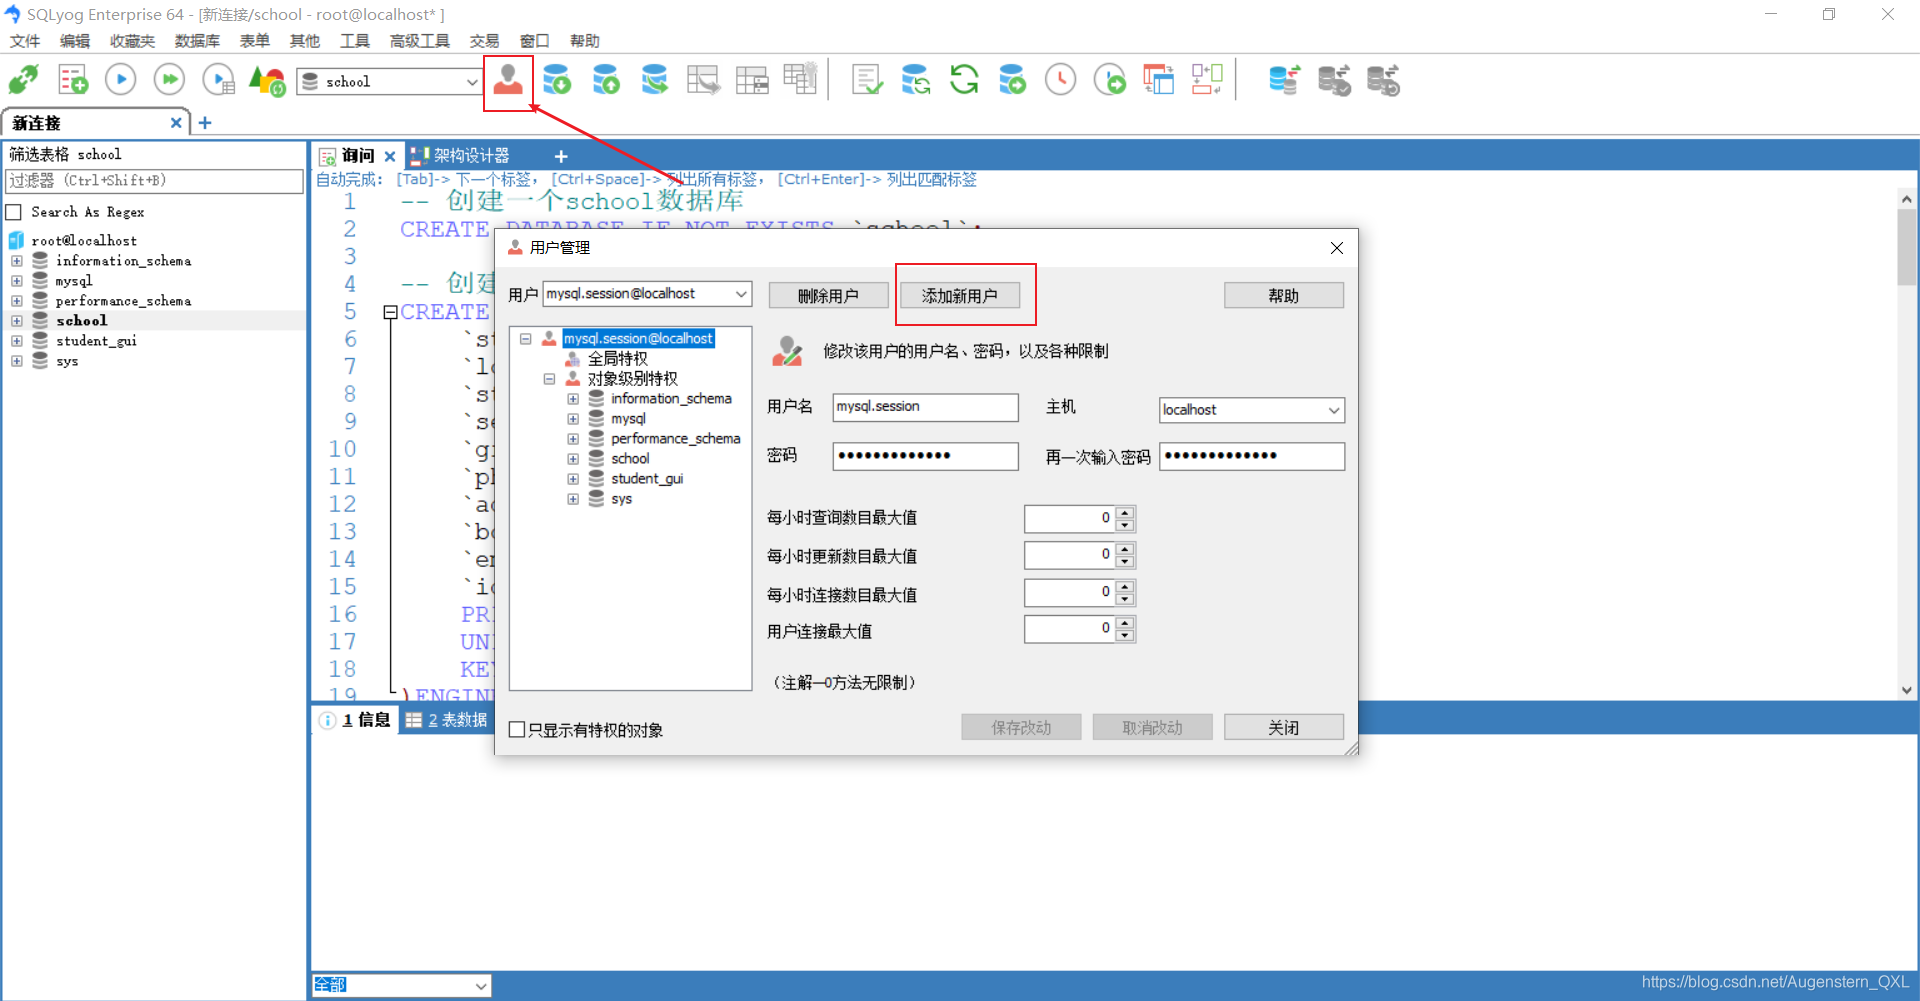The height and width of the screenshot is (1001, 1920).
Task: Click the refresh object browser shapes icon
Action: (267, 80)
